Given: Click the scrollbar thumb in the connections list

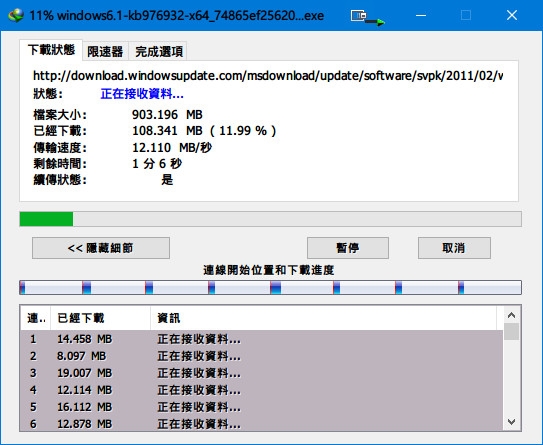Looking at the screenshot, I should click(511, 331).
